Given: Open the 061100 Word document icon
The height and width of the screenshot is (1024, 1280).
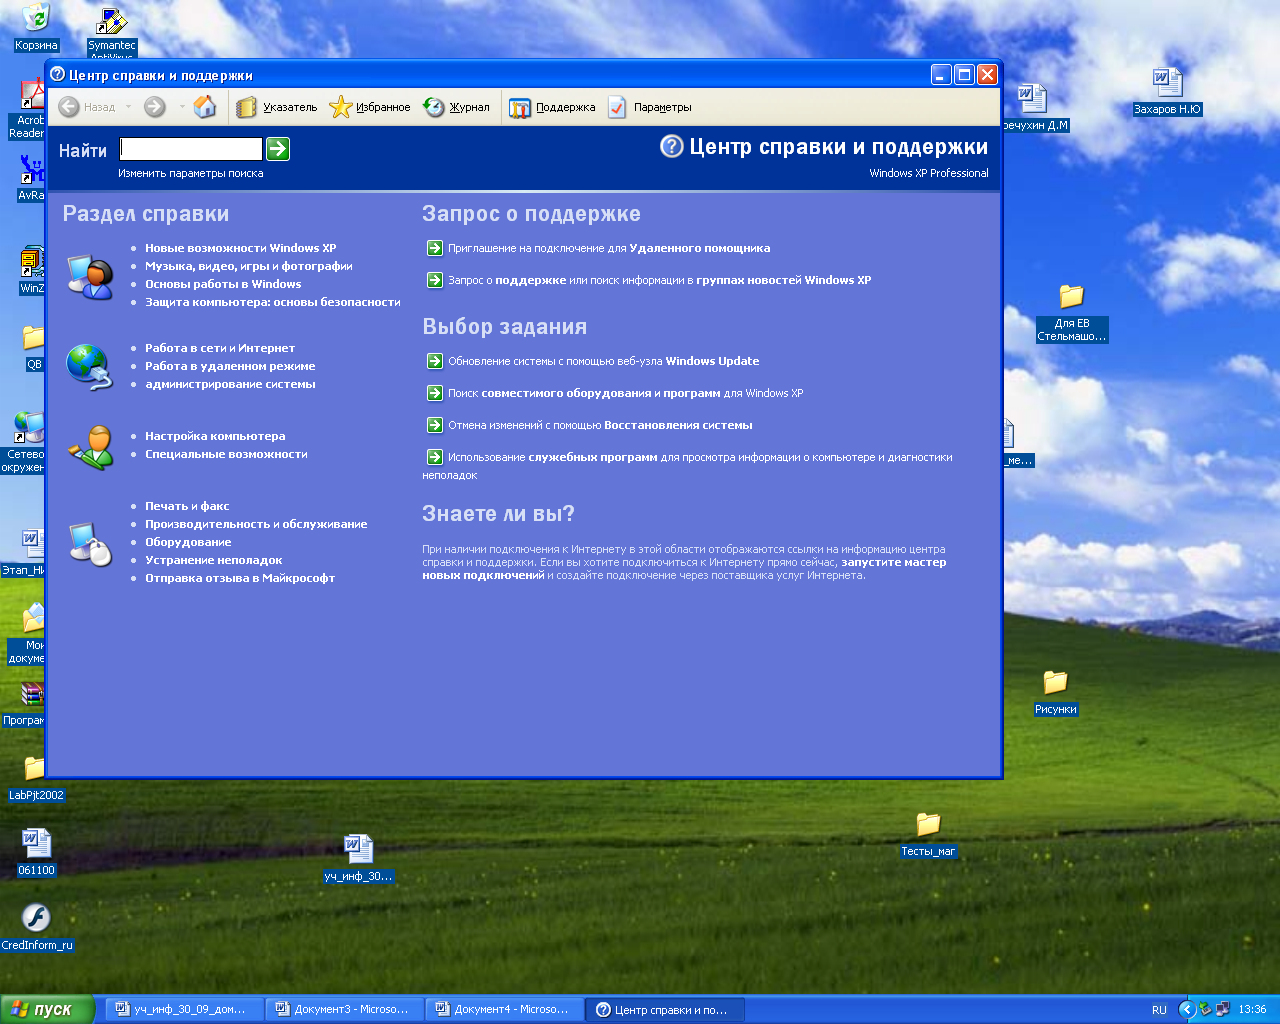Looking at the screenshot, I should (36, 853).
